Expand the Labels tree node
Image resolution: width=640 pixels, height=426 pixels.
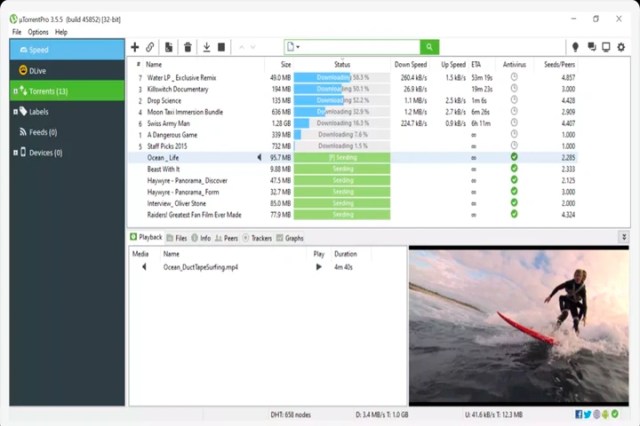(16, 111)
